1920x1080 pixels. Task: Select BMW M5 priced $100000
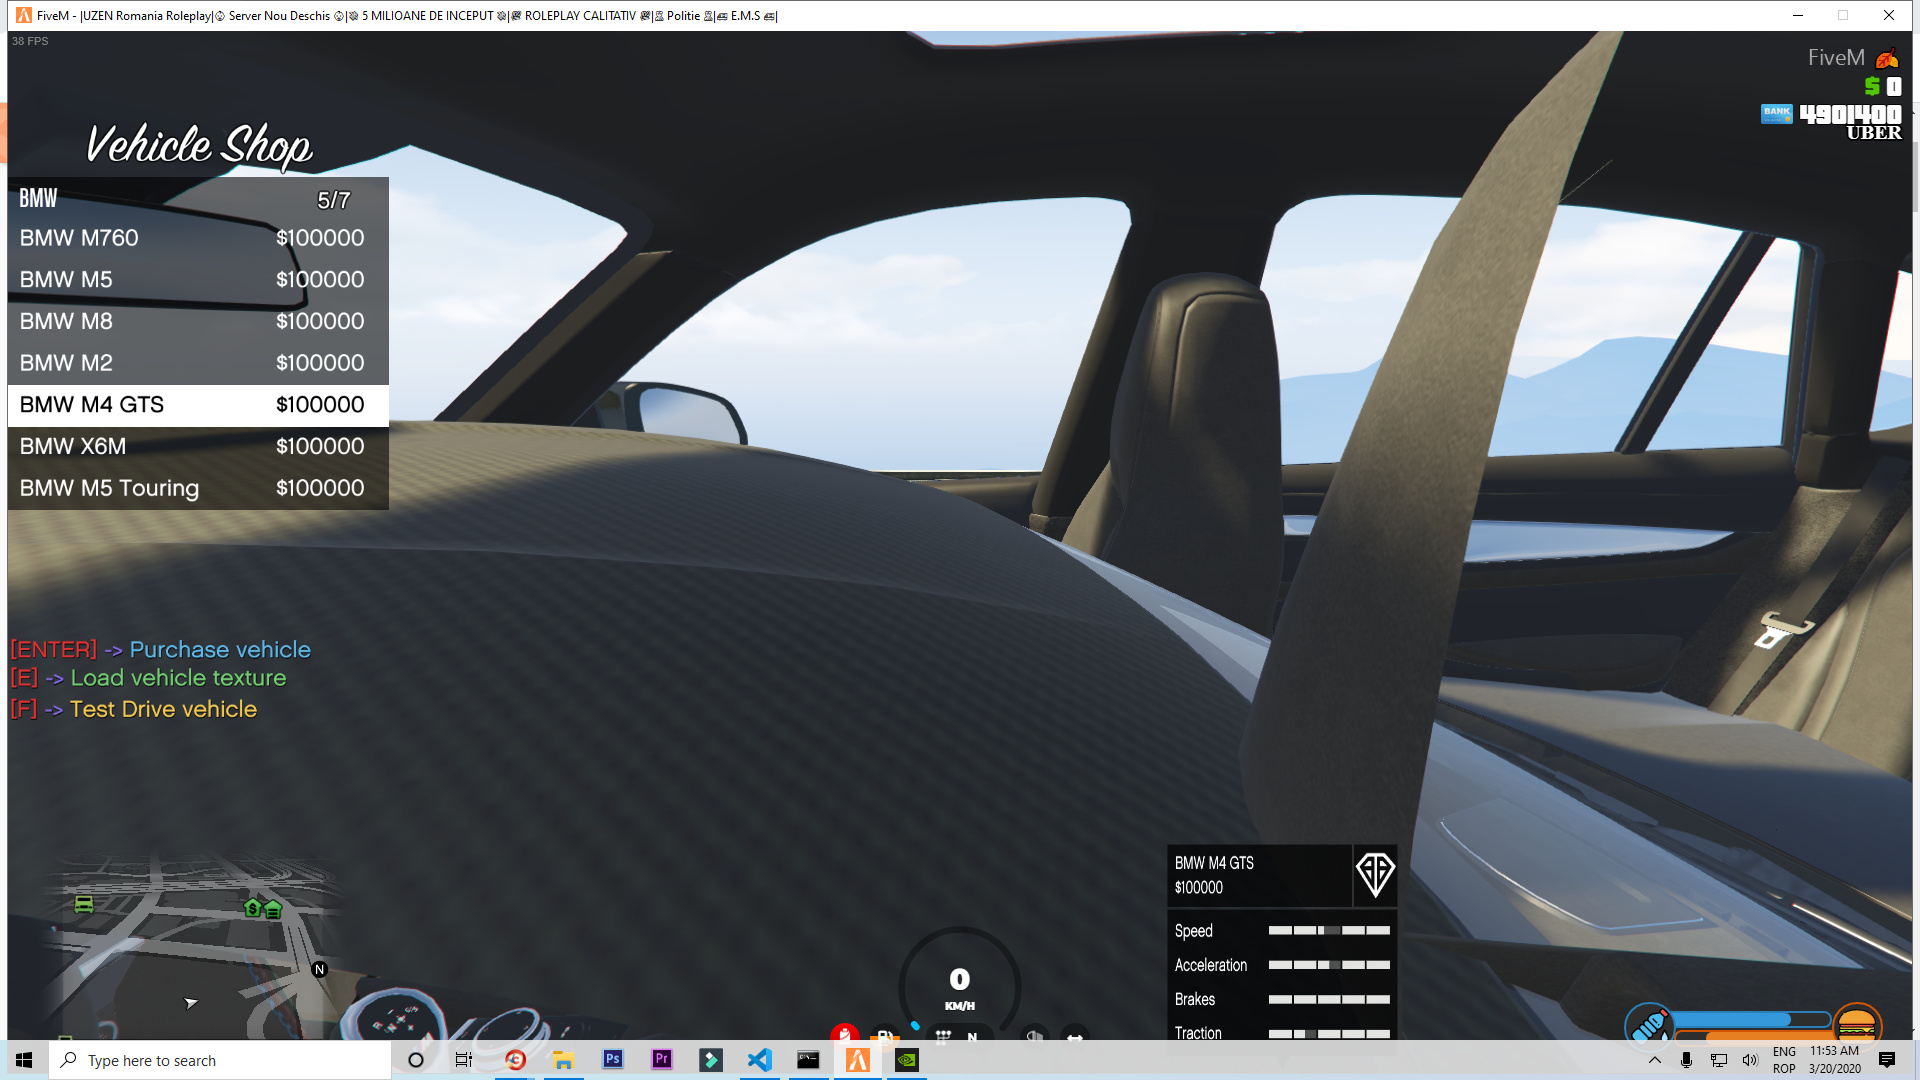click(x=198, y=280)
